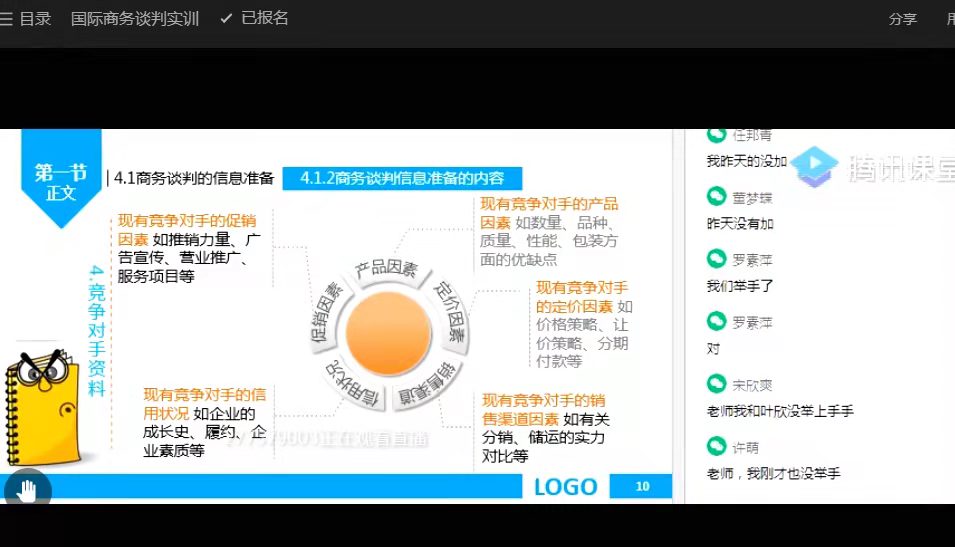
Task: Click the slide page number 10
Action: [642, 487]
